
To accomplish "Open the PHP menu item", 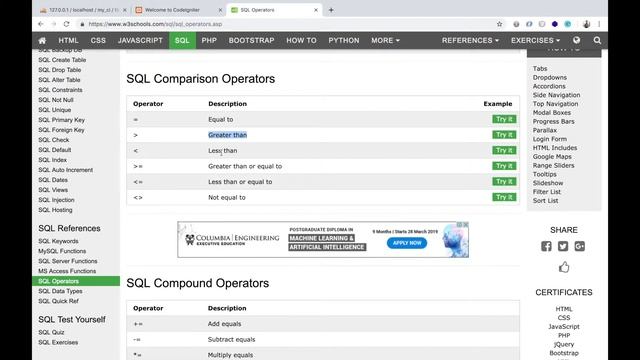I will pos(209,40).
